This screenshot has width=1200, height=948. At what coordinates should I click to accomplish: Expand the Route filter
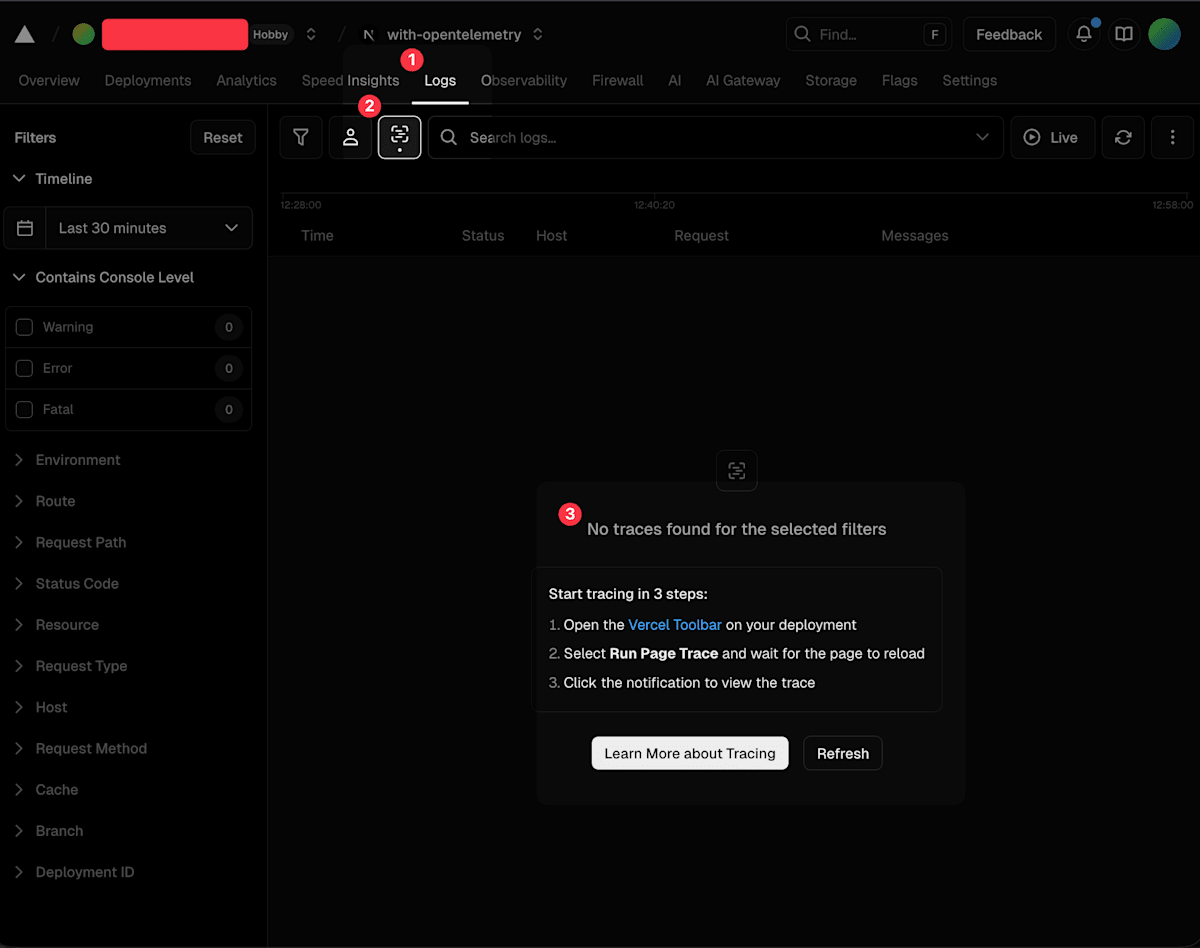point(44,501)
